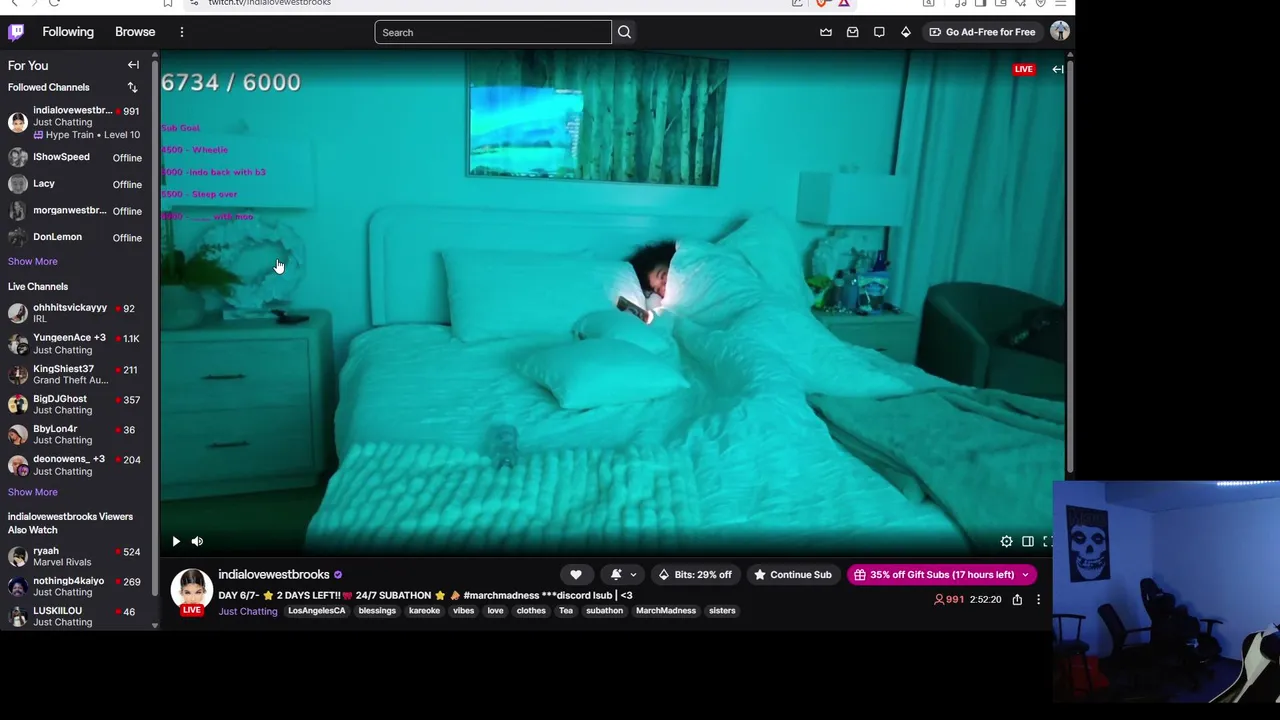Click the viewer count 991

click(948, 599)
